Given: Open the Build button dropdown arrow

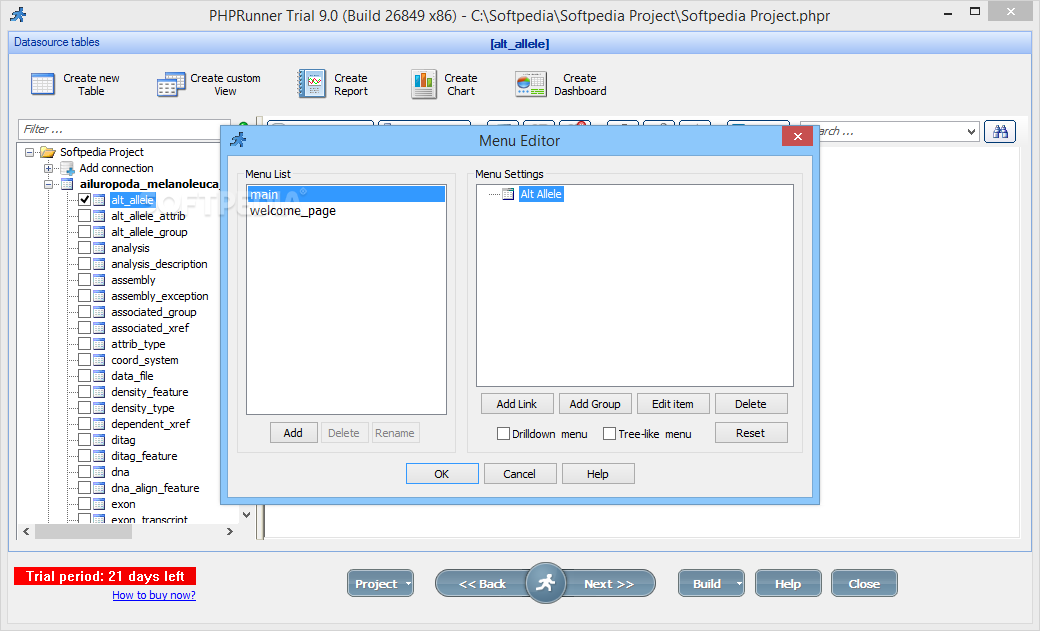Looking at the screenshot, I should tap(738, 584).
